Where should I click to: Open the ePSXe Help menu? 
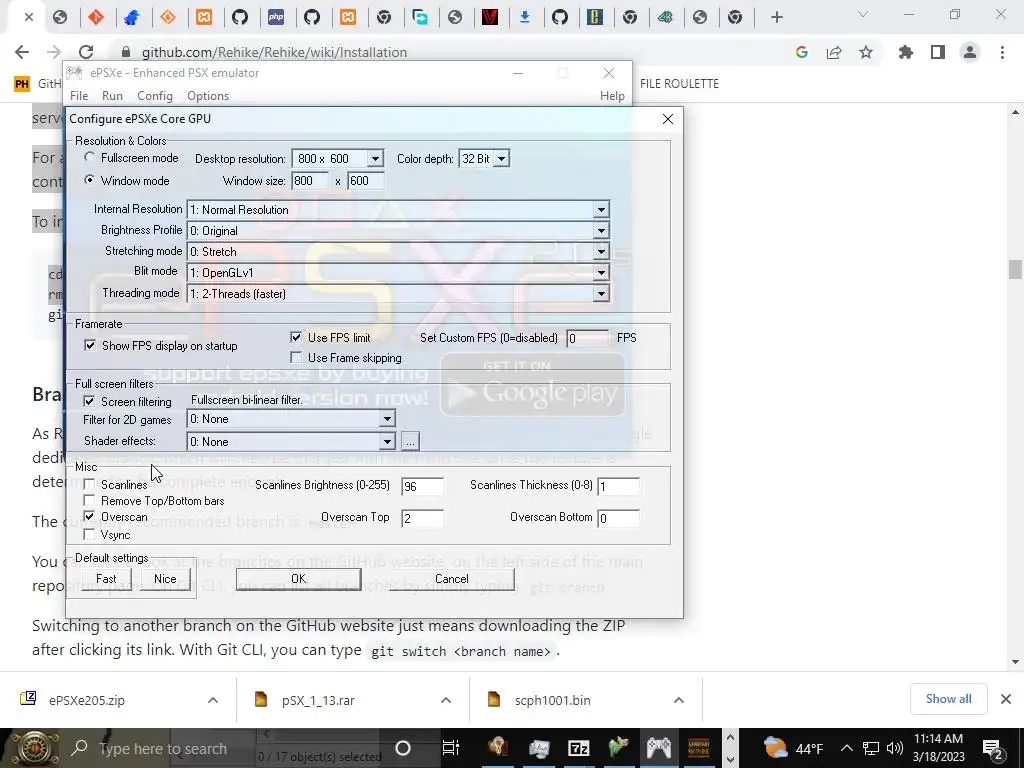pos(612,95)
